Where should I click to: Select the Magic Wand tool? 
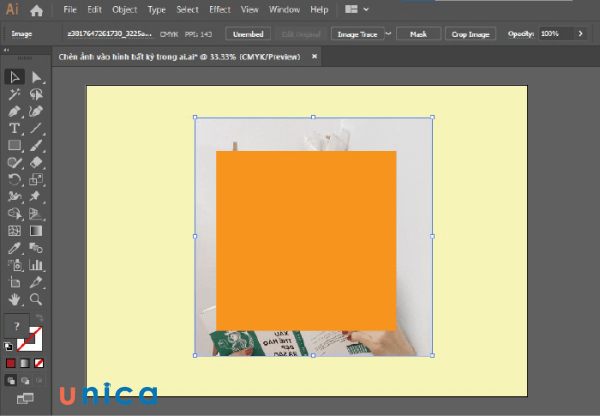pos(15,94)
